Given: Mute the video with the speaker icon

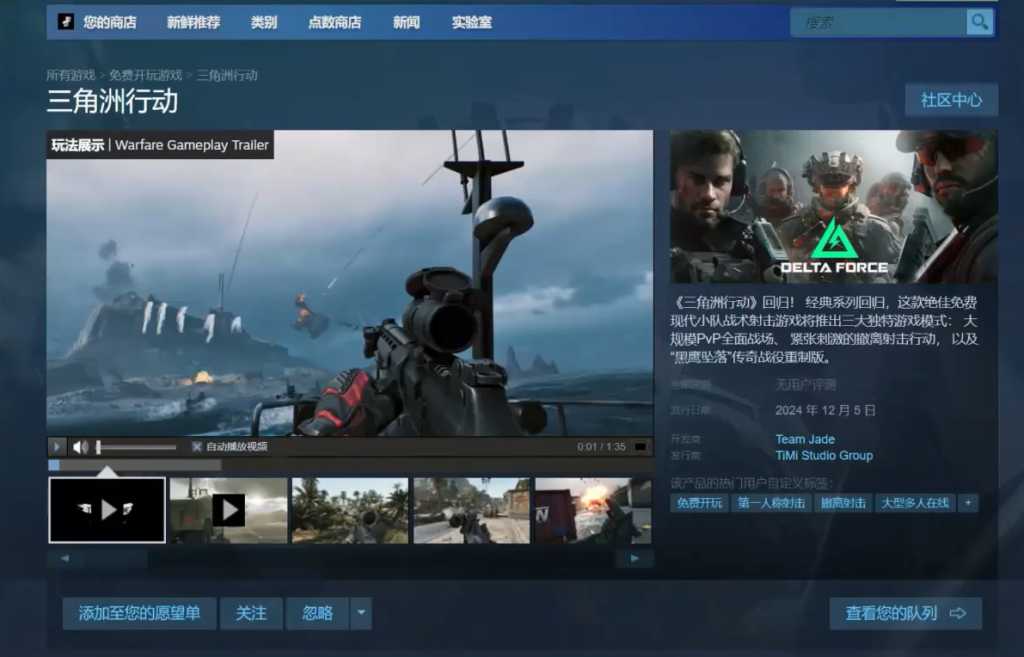Looking at the screenshot, I should point(80,447).
